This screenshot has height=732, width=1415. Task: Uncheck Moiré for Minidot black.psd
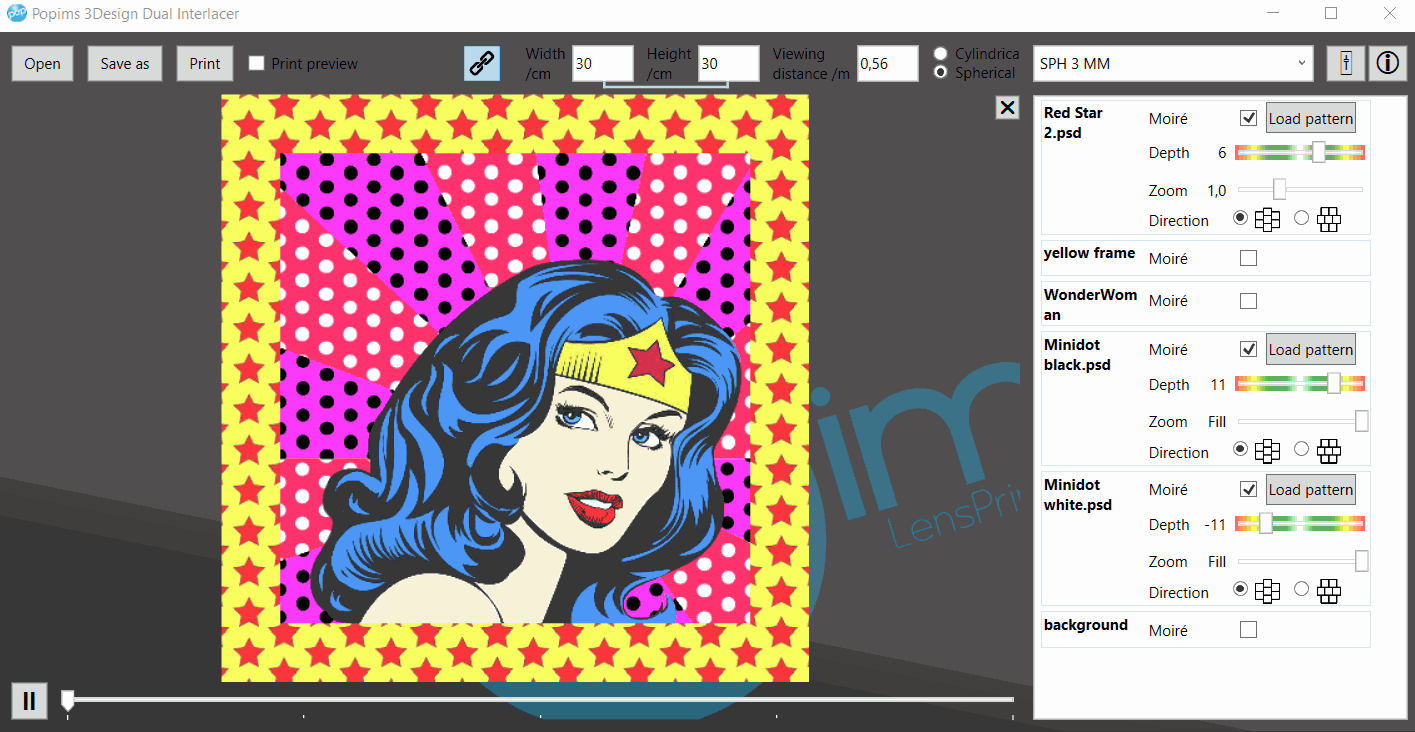1248,349
